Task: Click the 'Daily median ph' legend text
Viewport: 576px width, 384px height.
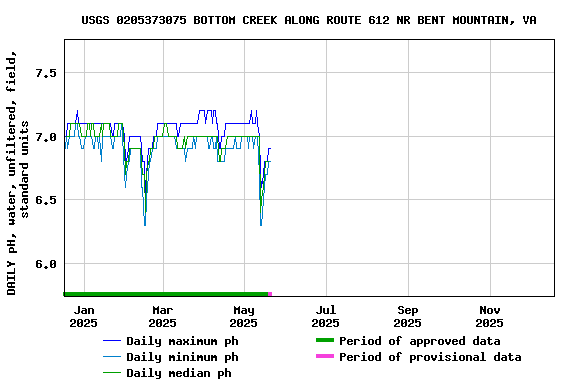Action: (179, 373)
